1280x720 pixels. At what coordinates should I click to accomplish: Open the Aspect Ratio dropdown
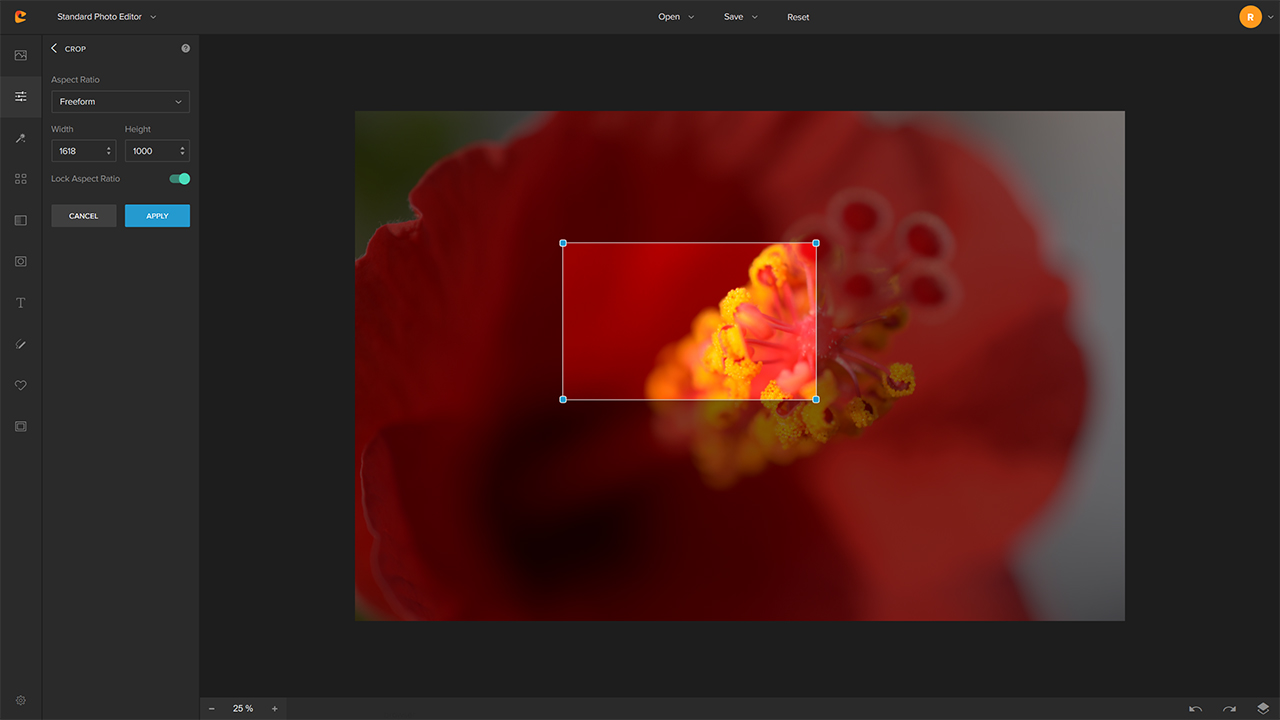point(120,101)
